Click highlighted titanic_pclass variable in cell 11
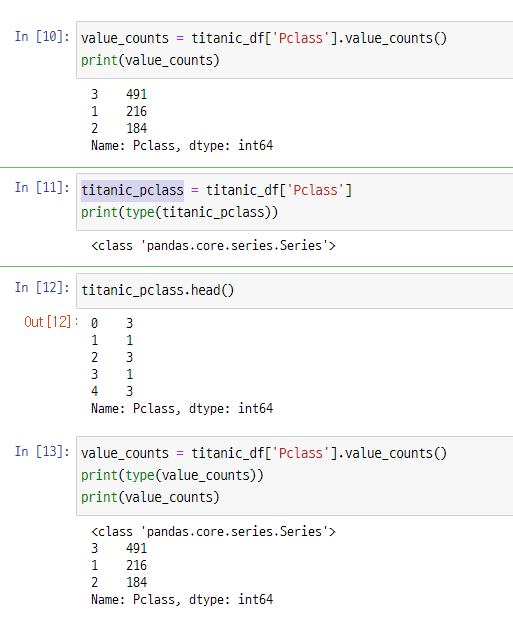 coord(132,190)
